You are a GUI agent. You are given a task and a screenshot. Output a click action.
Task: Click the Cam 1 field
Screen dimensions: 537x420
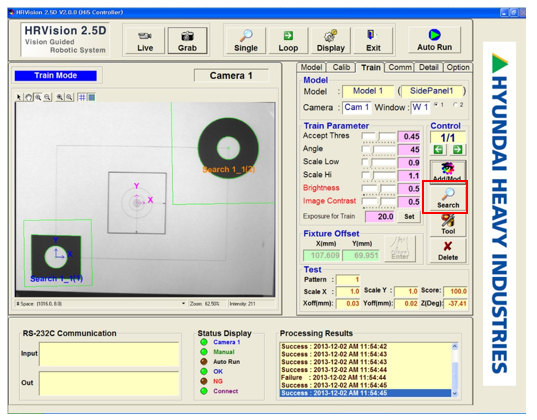click(x=357, y=108)
